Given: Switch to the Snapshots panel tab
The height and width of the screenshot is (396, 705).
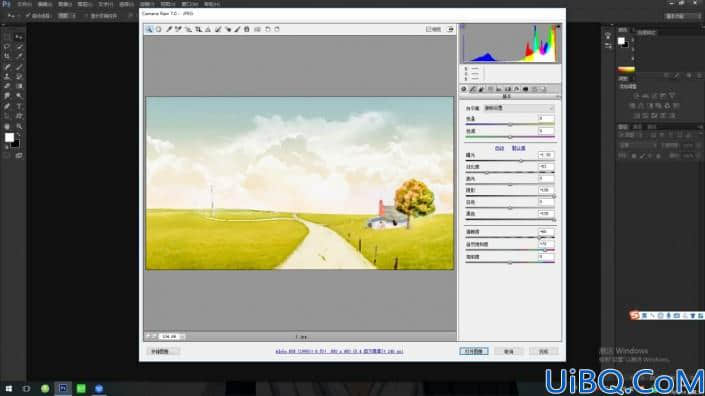Looking at the screenshot, I should pyautogui.click(x=543, y=89).
